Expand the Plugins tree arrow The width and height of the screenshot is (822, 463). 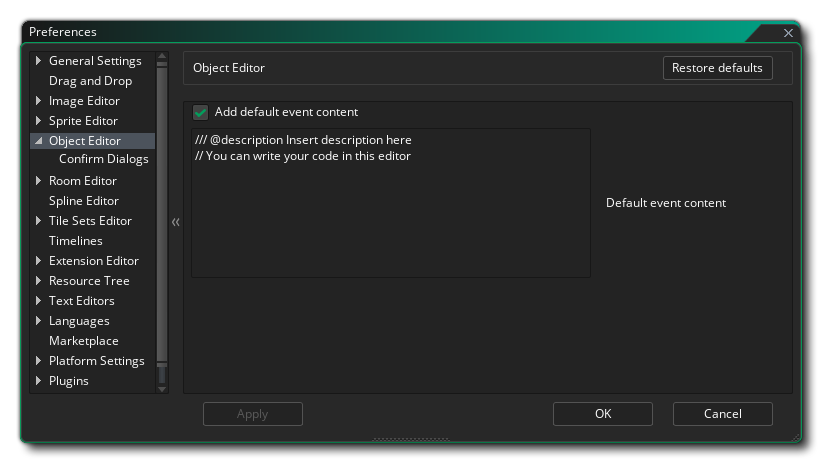pos(39,381)
